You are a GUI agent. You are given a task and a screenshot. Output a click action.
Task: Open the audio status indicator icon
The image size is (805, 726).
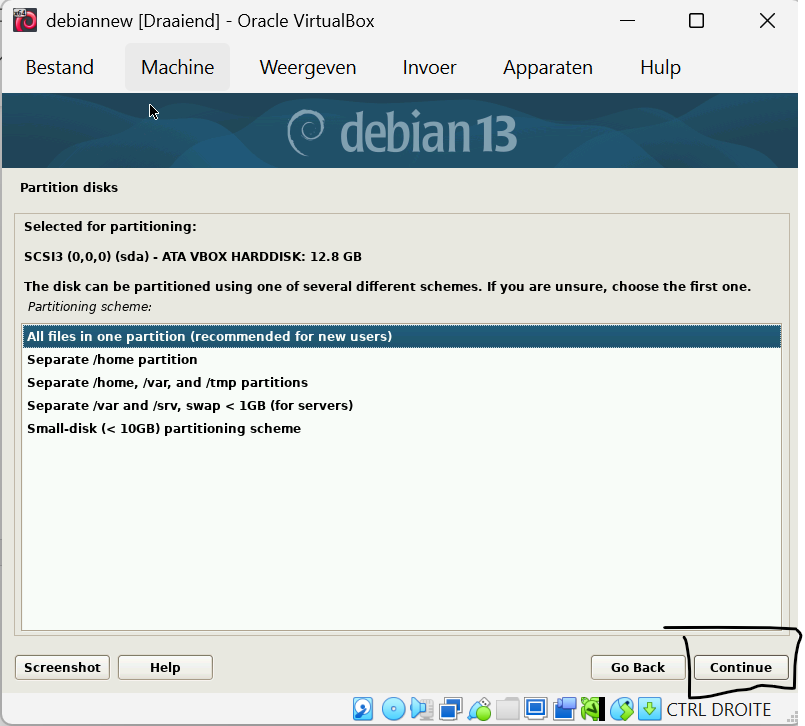coord(422,709)
